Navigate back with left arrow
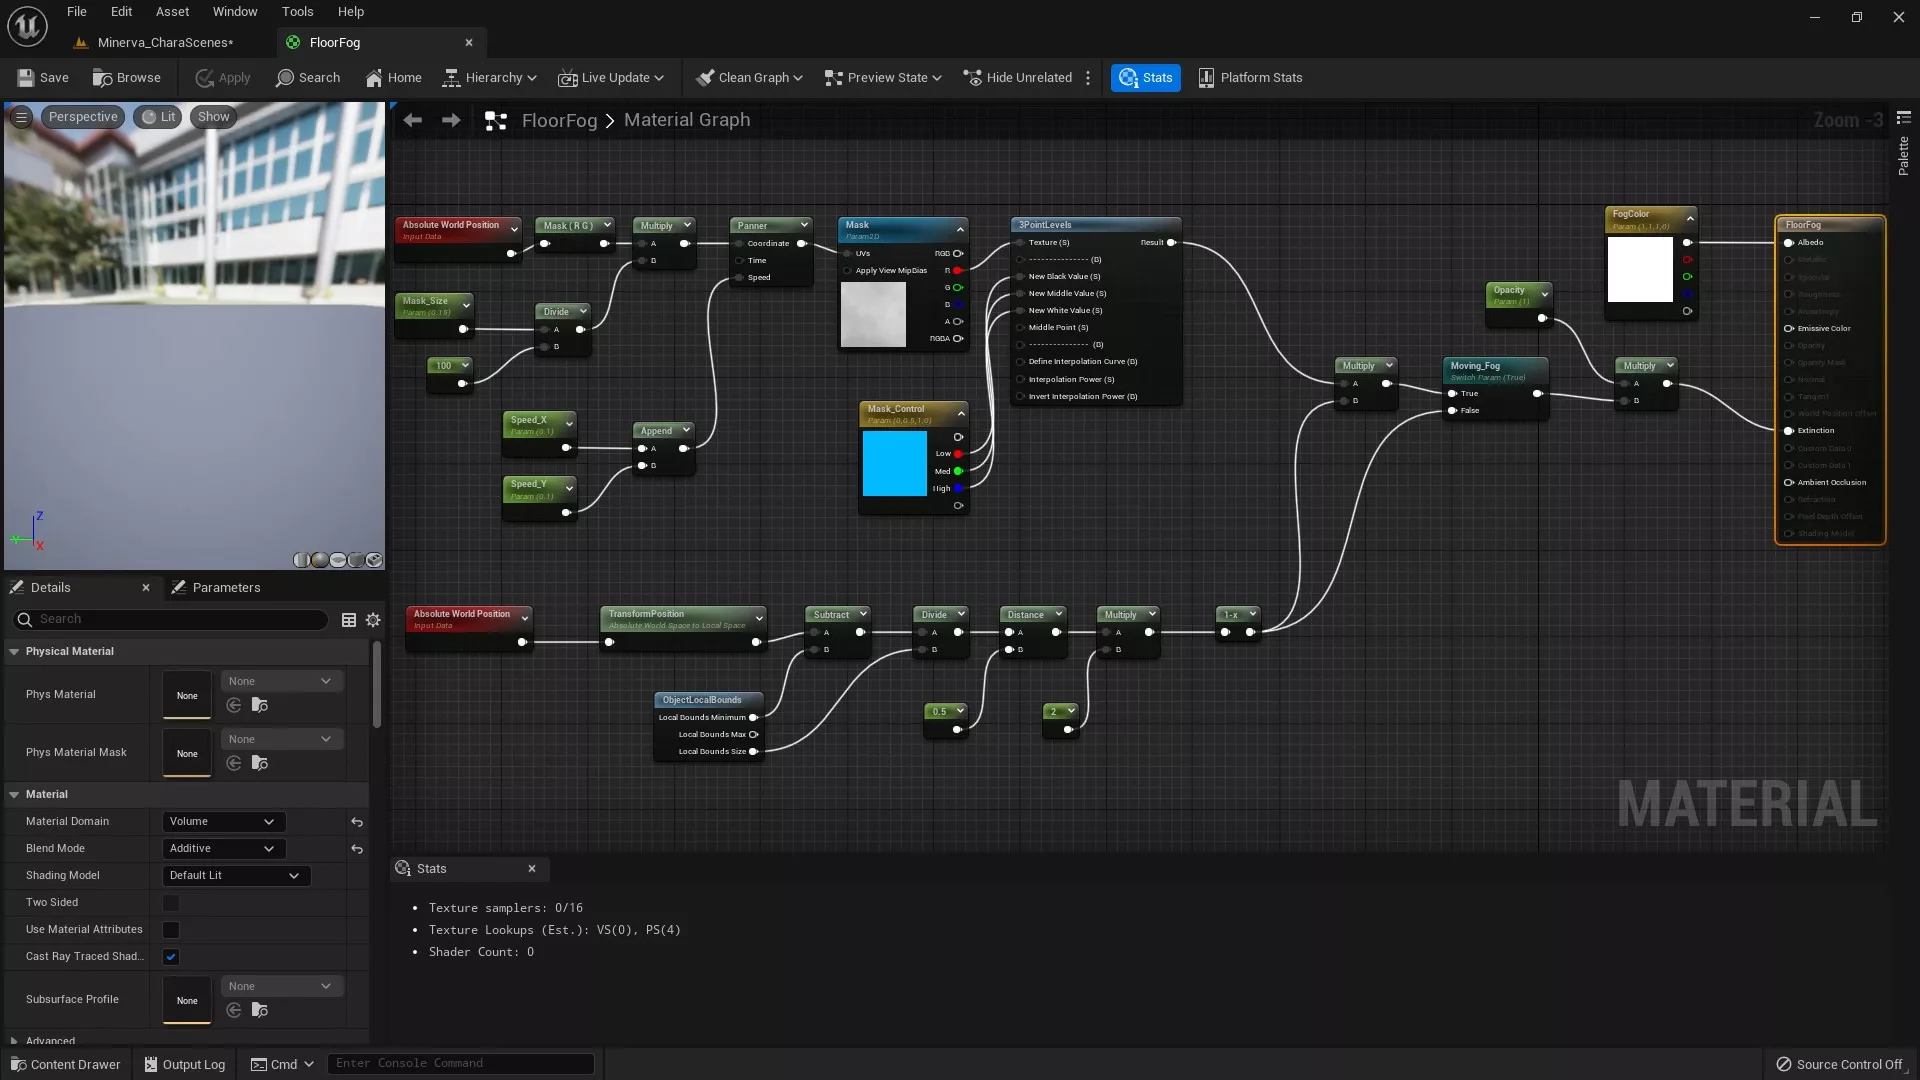Viewport: 1920px width, 1080px height. pos(412,120)
